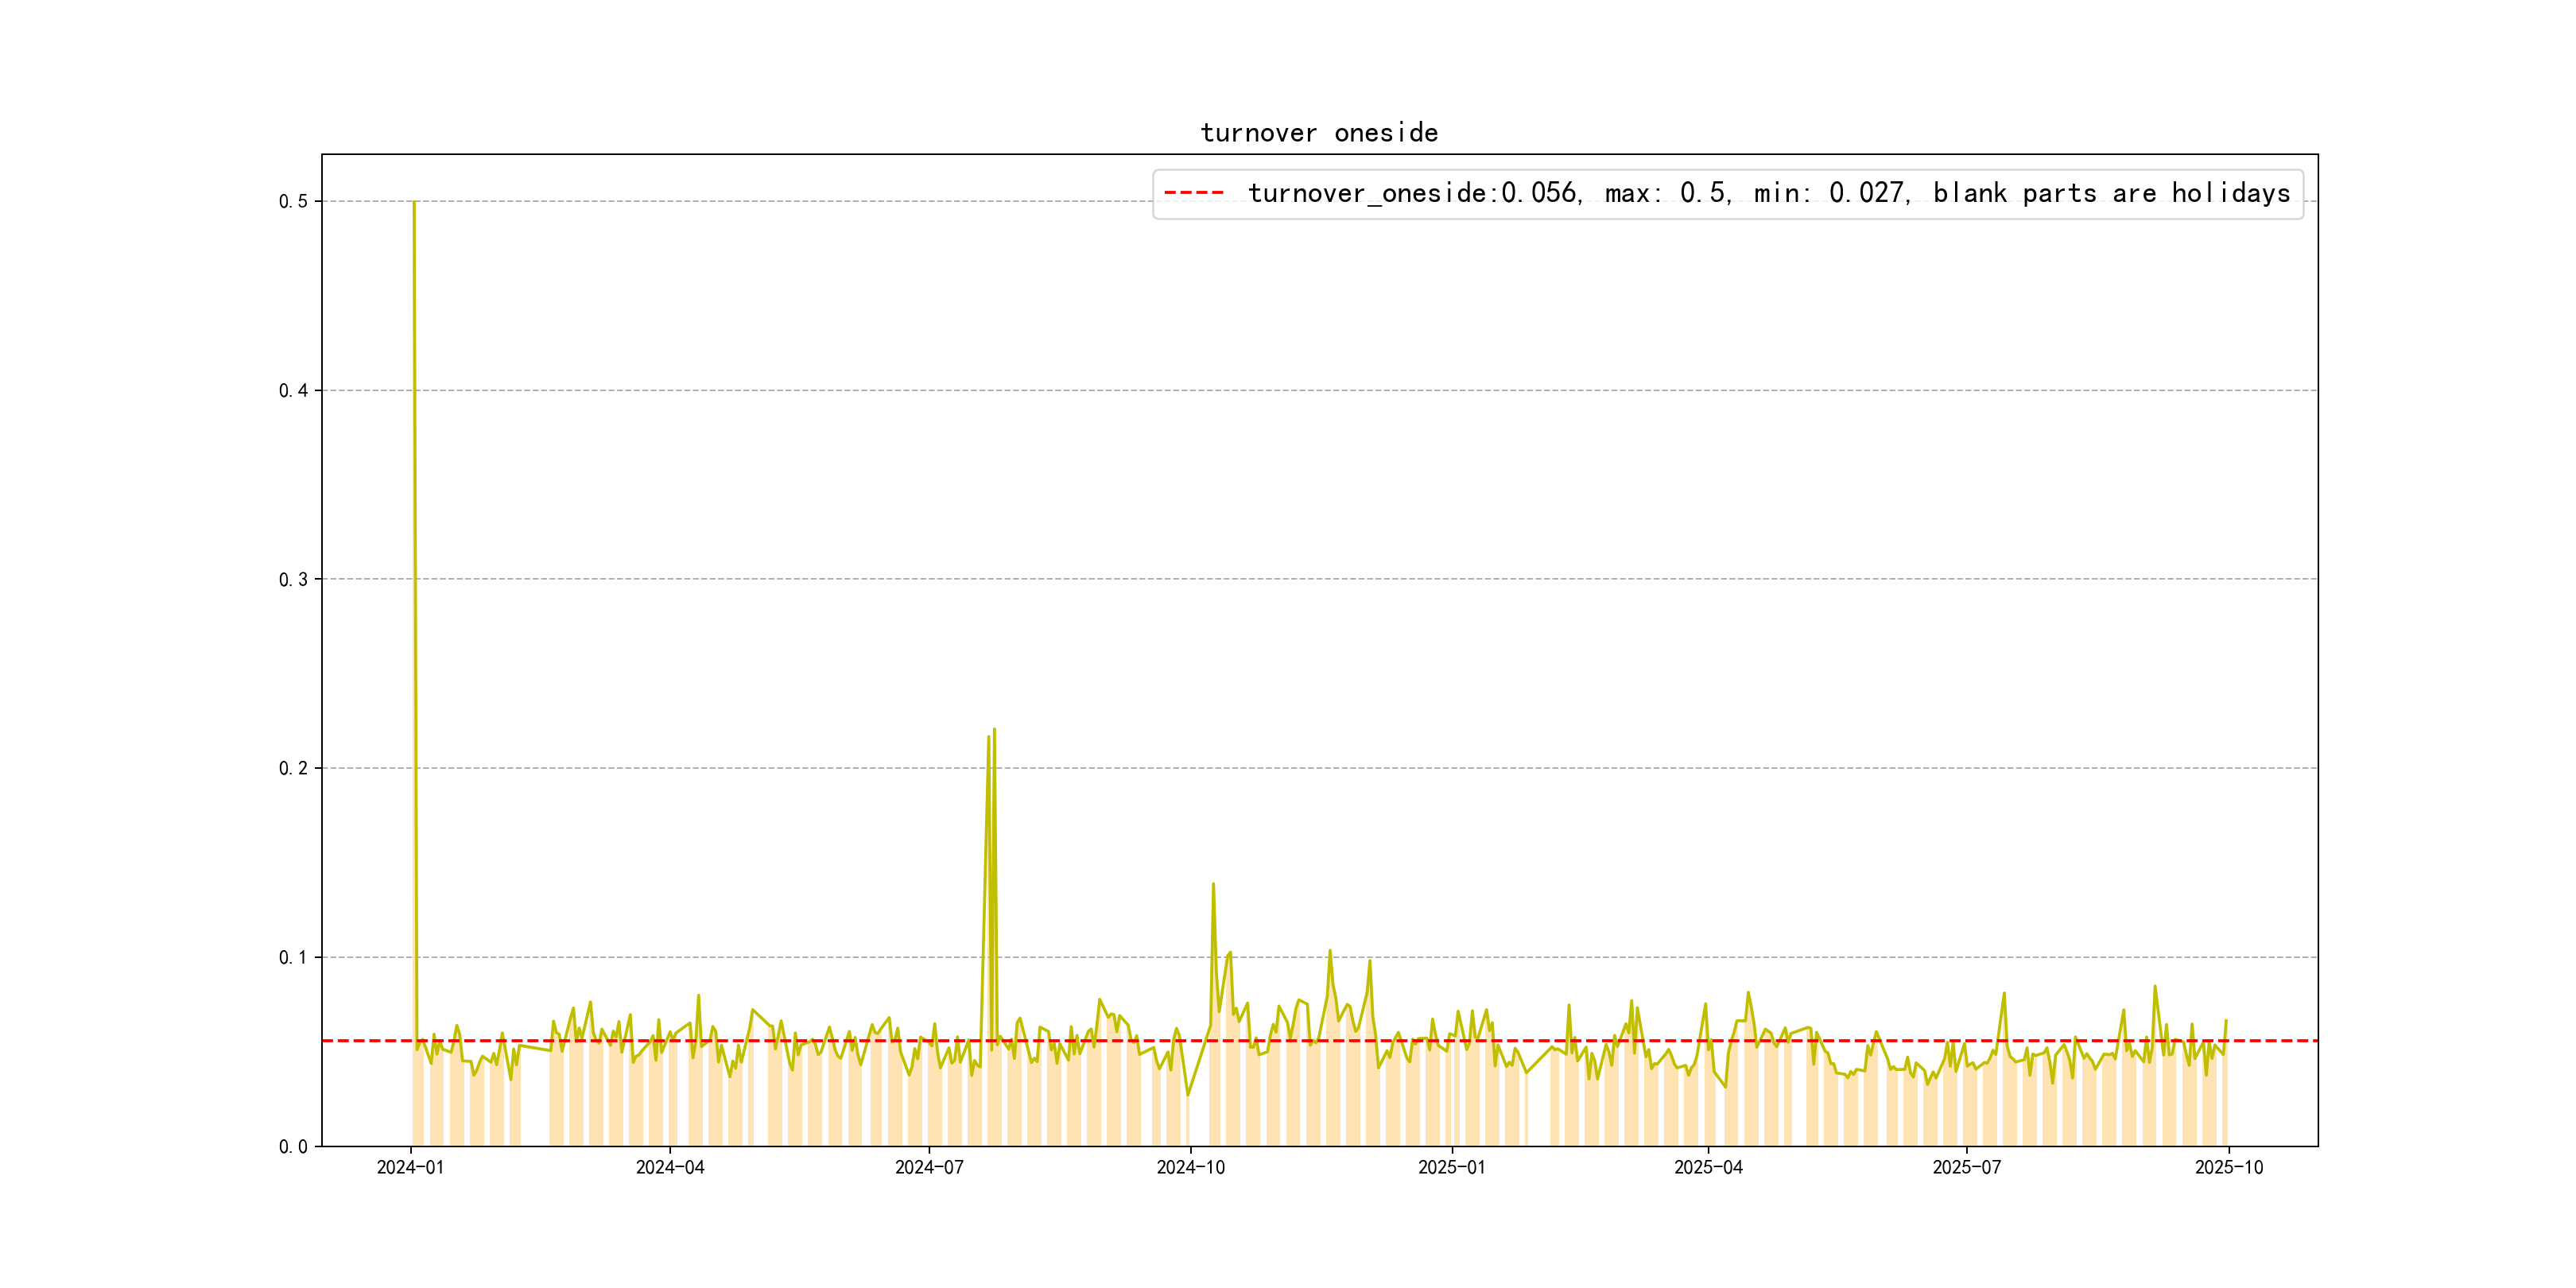Click the 2024-10 x-axis label
Image resolution: width=2576 pixels, height=1288 pixels.
[1190, 1167]
